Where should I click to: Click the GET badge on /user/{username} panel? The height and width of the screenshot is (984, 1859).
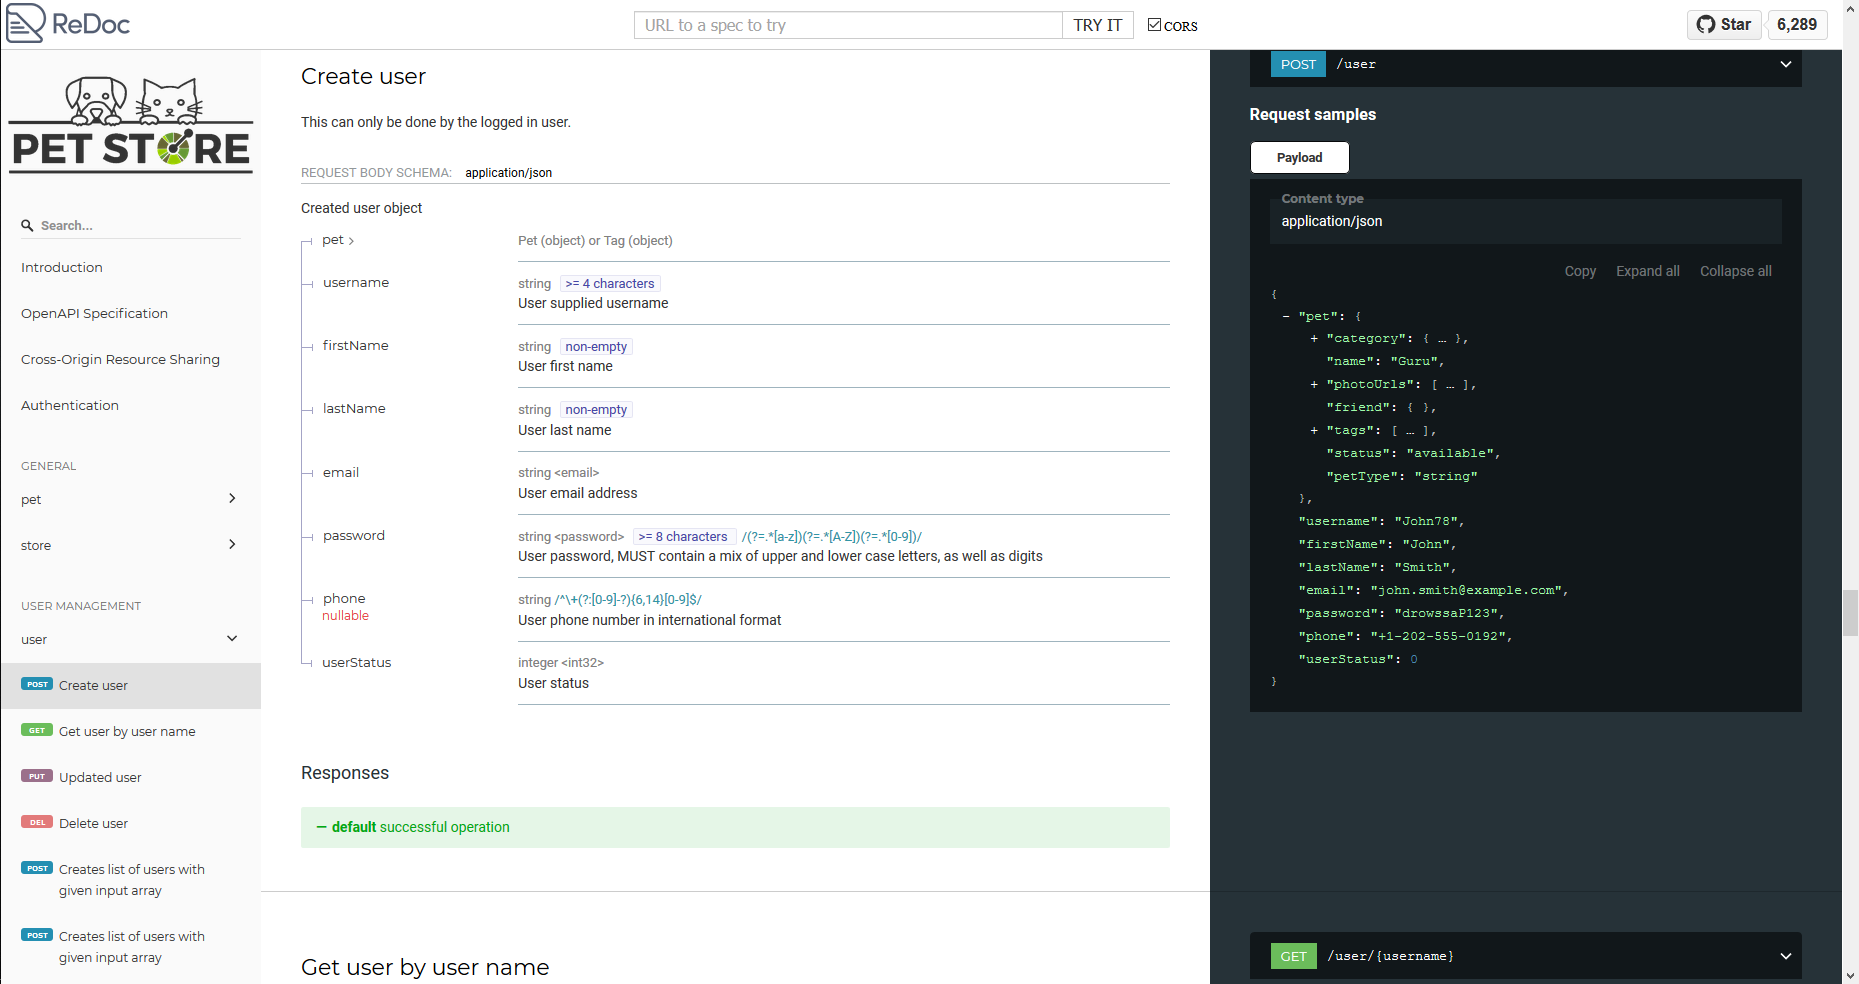[1293, 956]
